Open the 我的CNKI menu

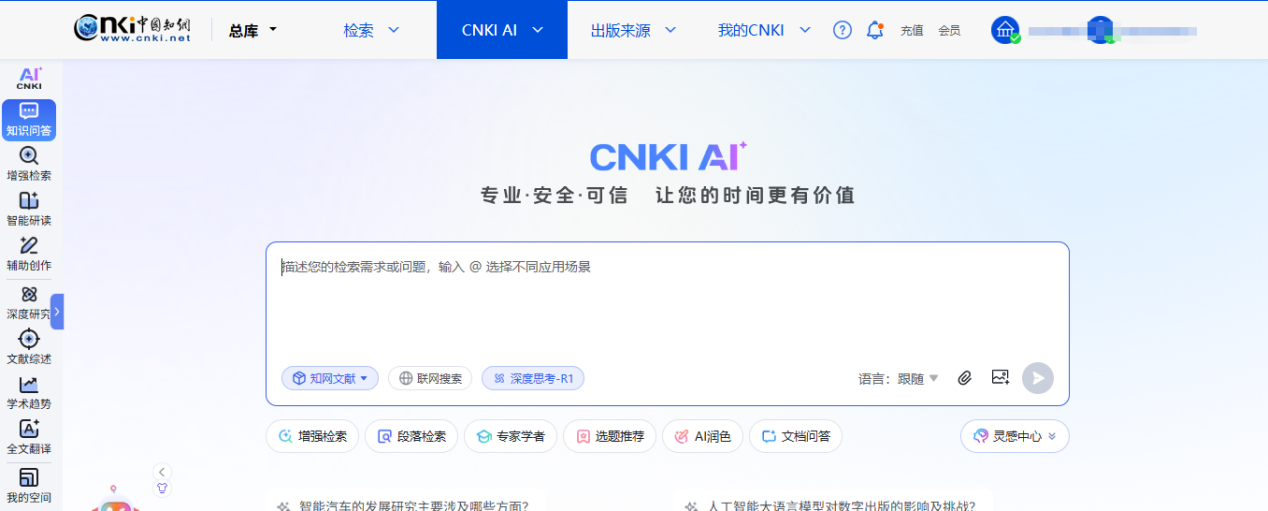coord(764,30)
